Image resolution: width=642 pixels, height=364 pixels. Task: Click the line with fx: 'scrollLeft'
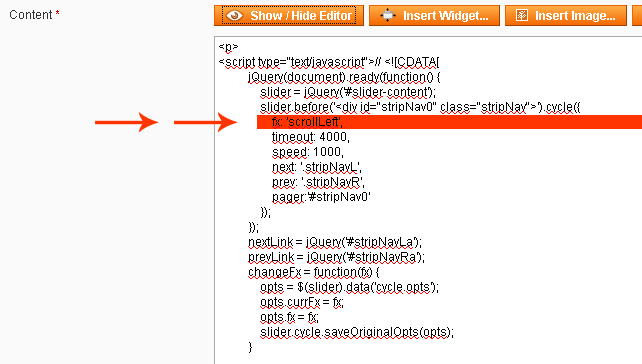[307, 122]
